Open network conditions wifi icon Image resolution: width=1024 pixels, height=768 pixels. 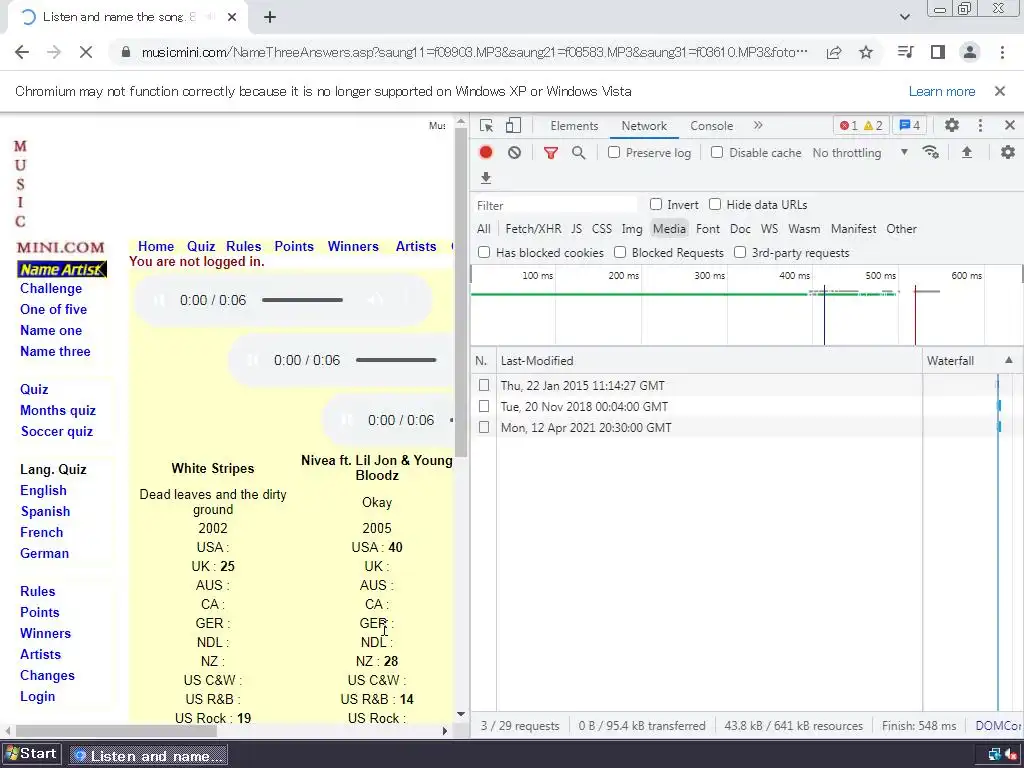point(931,152)
